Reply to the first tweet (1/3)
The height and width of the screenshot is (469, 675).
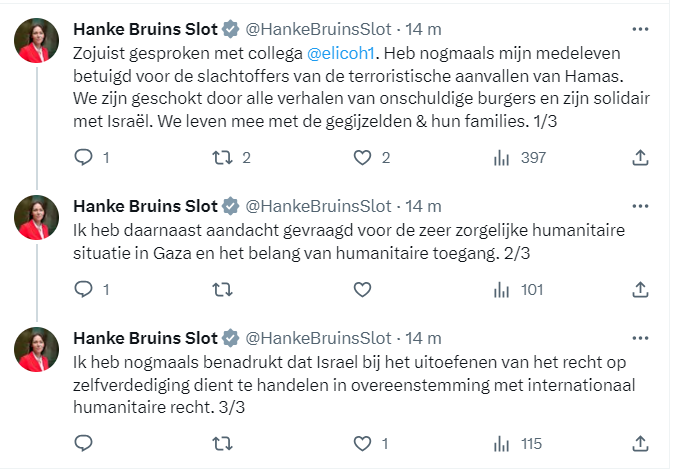84,157
